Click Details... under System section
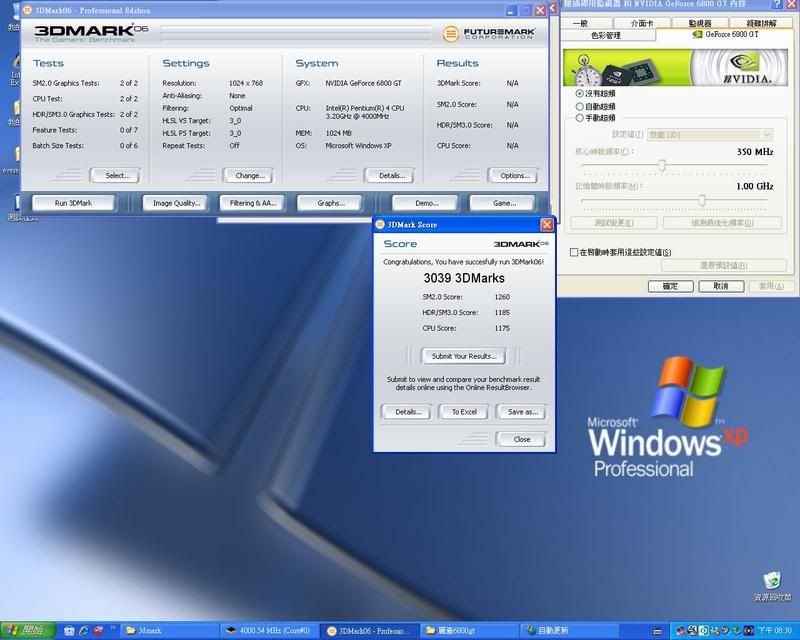Screen dimensions: 800x640 point(390,176)
